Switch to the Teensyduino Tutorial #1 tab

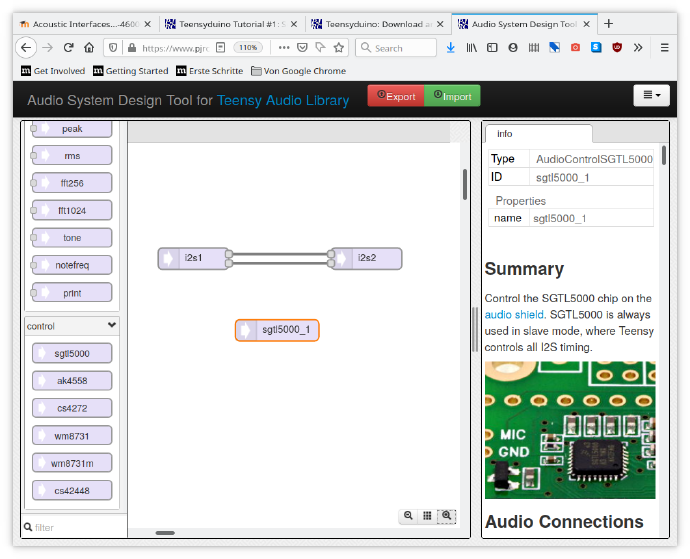(x=228, y=23)
